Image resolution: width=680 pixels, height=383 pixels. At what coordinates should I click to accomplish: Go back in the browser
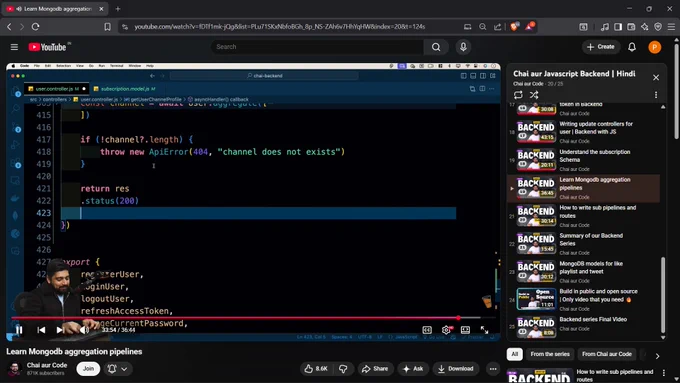[x=9, y=26]
